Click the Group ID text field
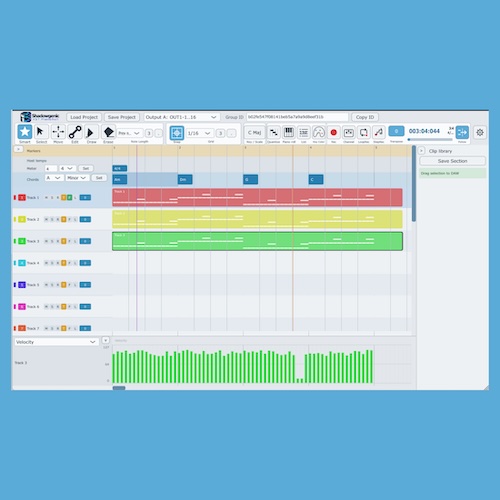Screen dimensions: 500x500 pos(297,117)
